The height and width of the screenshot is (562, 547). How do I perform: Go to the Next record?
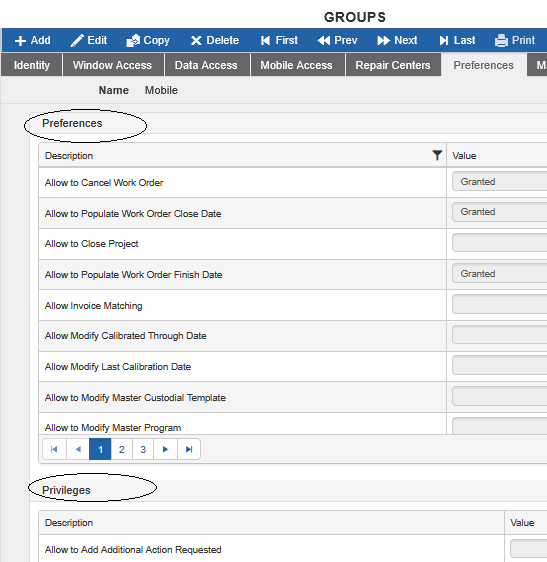pos(397,40)
